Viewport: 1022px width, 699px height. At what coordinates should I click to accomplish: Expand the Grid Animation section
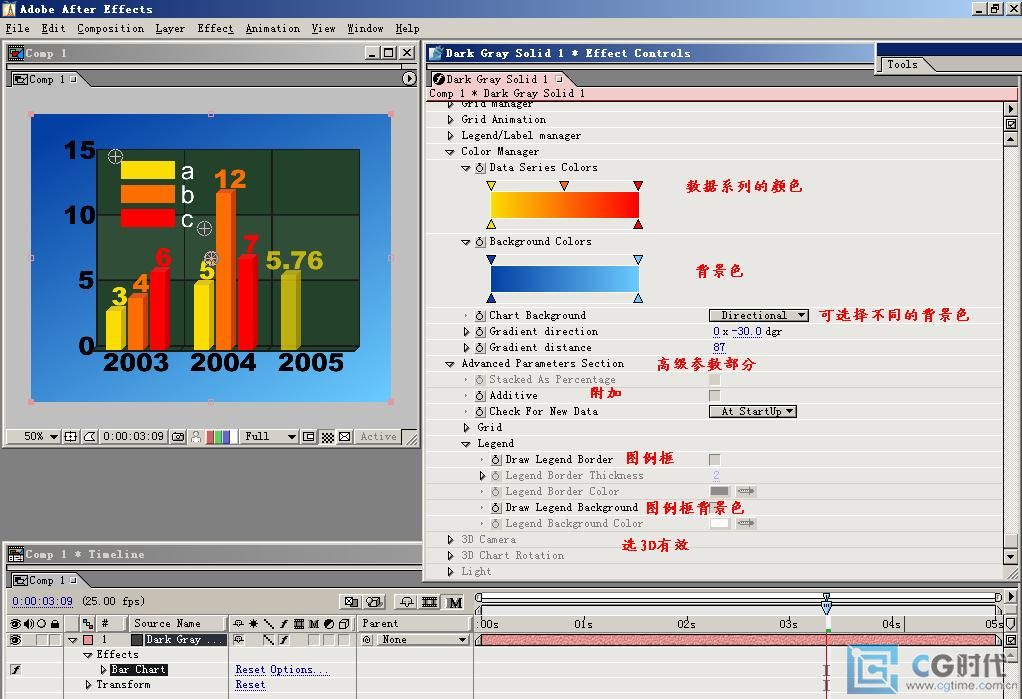450,119
